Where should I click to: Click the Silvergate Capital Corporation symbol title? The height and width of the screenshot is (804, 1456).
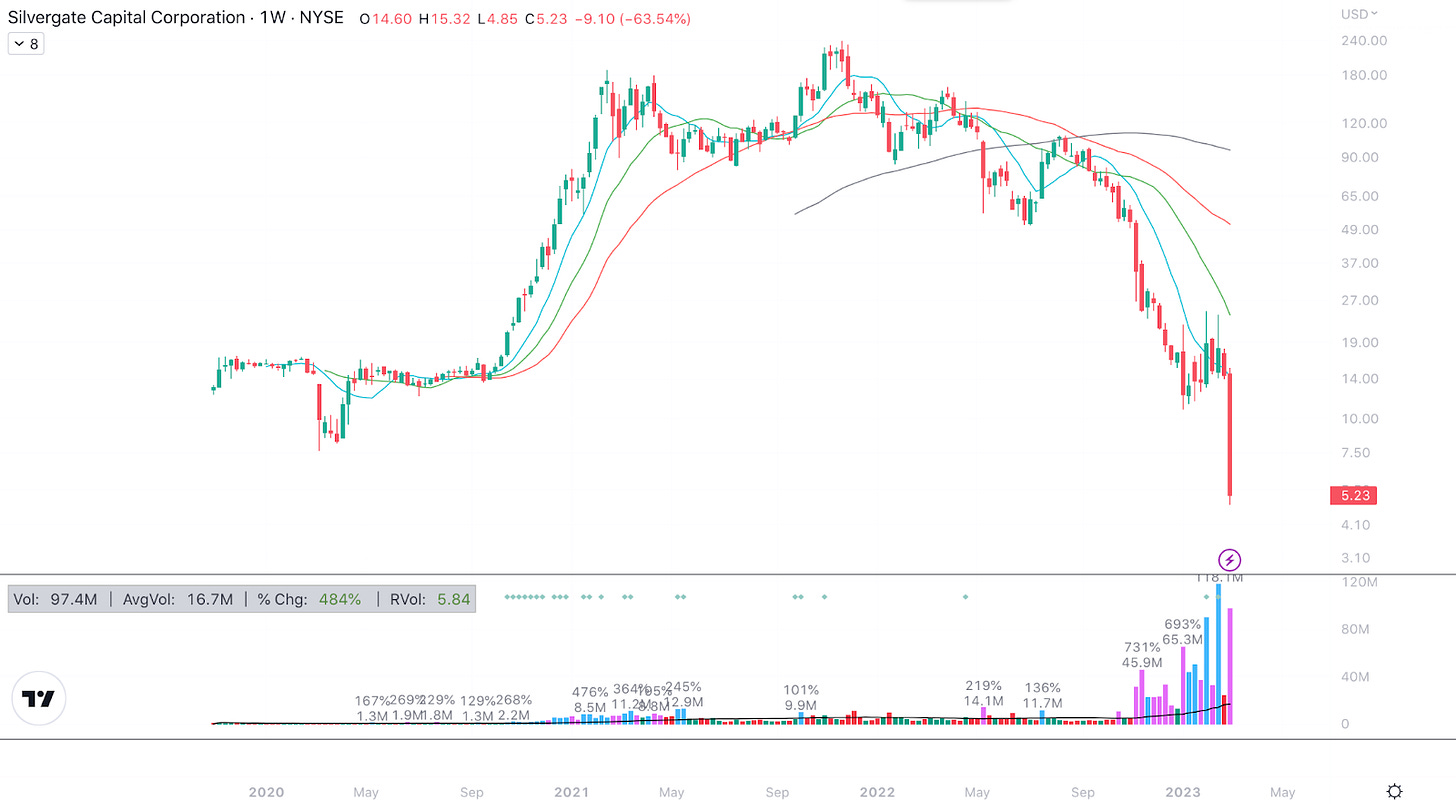click(x=127, y=18)
